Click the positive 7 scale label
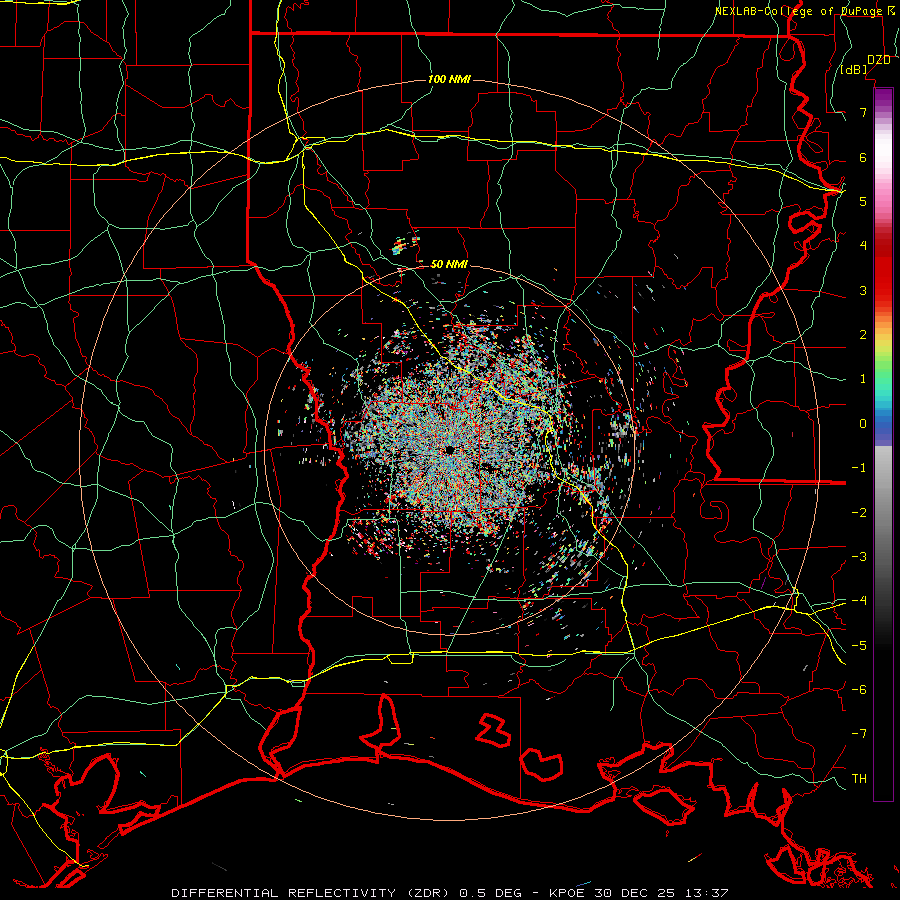Screen dimensions: 900x900 click(x=863, y=112)
